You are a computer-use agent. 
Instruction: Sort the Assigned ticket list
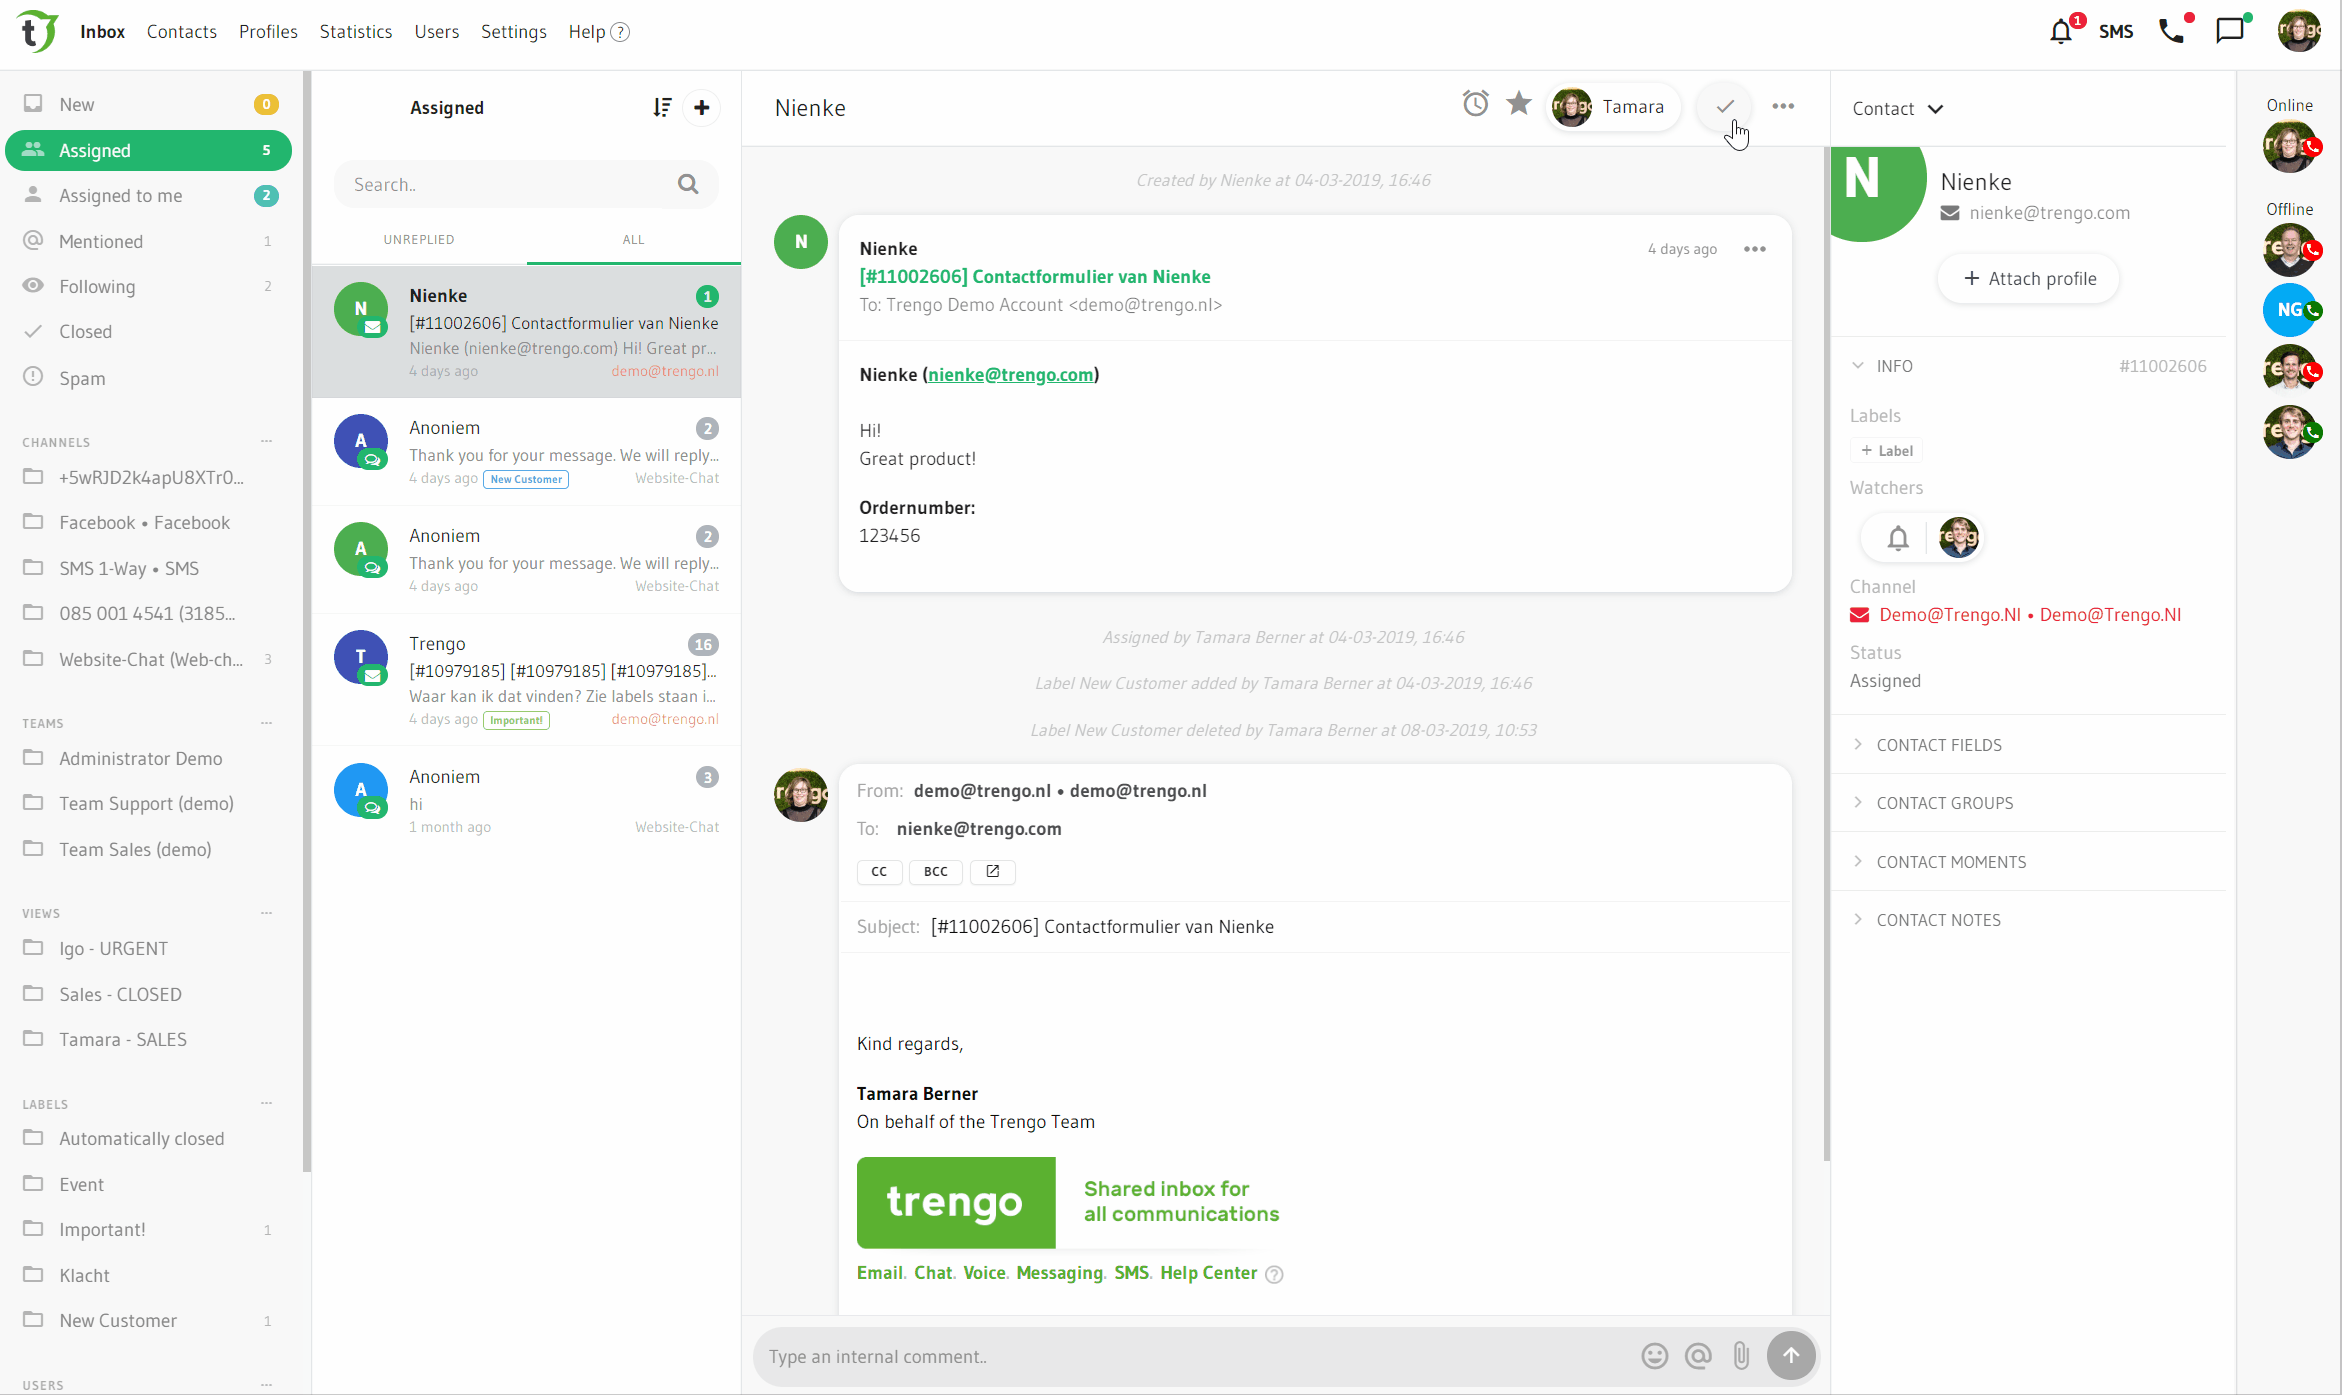pyautogui.click(x=661, y=108)
